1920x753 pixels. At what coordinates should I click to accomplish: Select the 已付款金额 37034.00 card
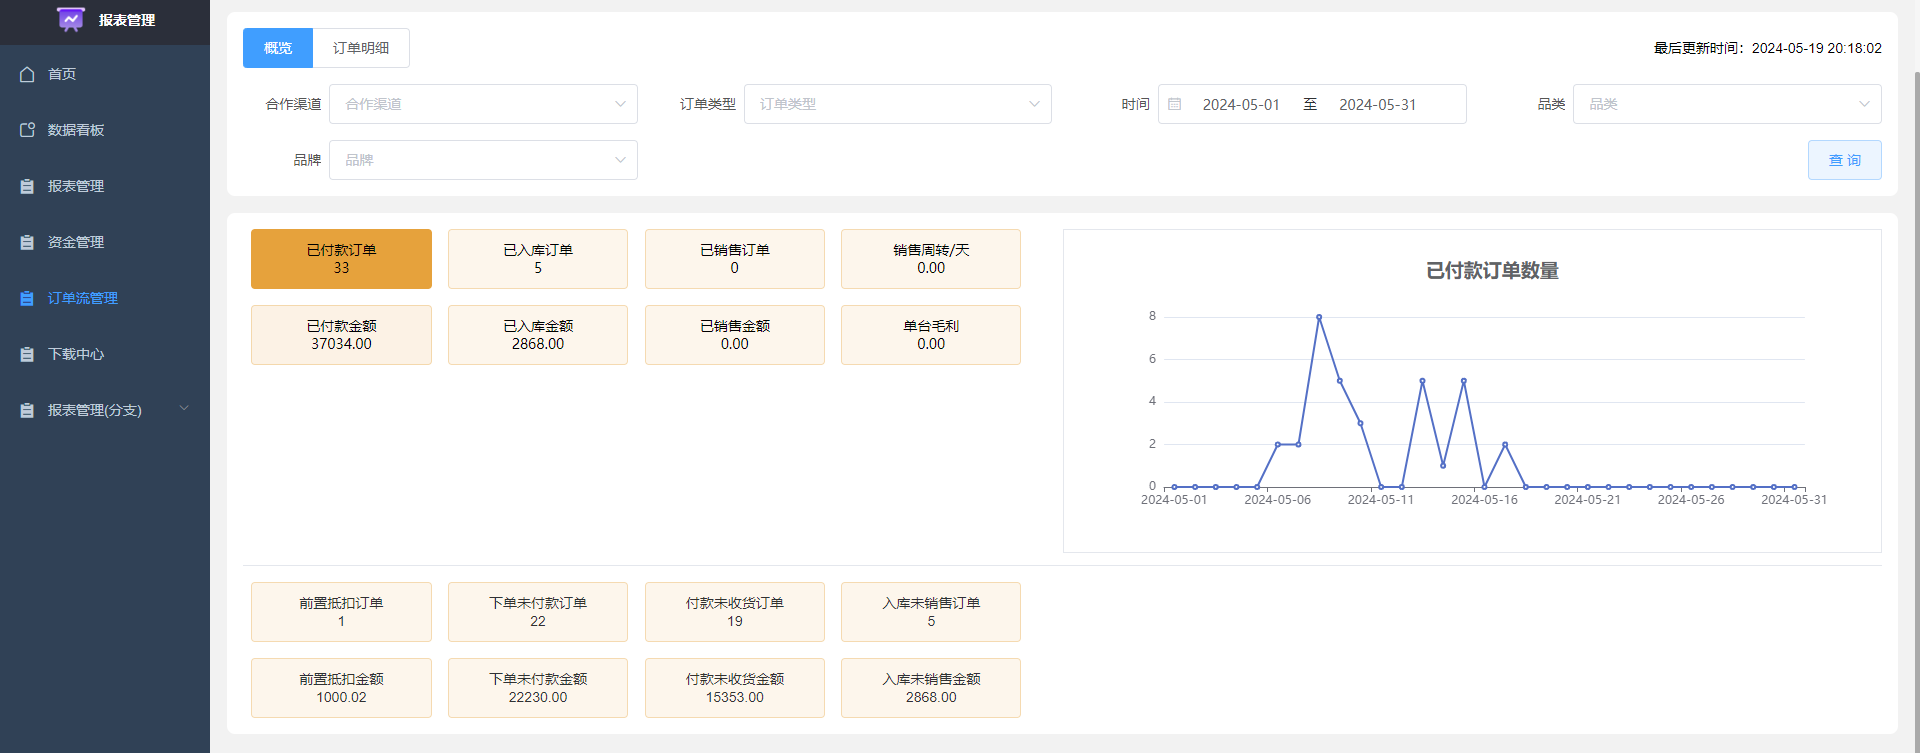(341, 335)
